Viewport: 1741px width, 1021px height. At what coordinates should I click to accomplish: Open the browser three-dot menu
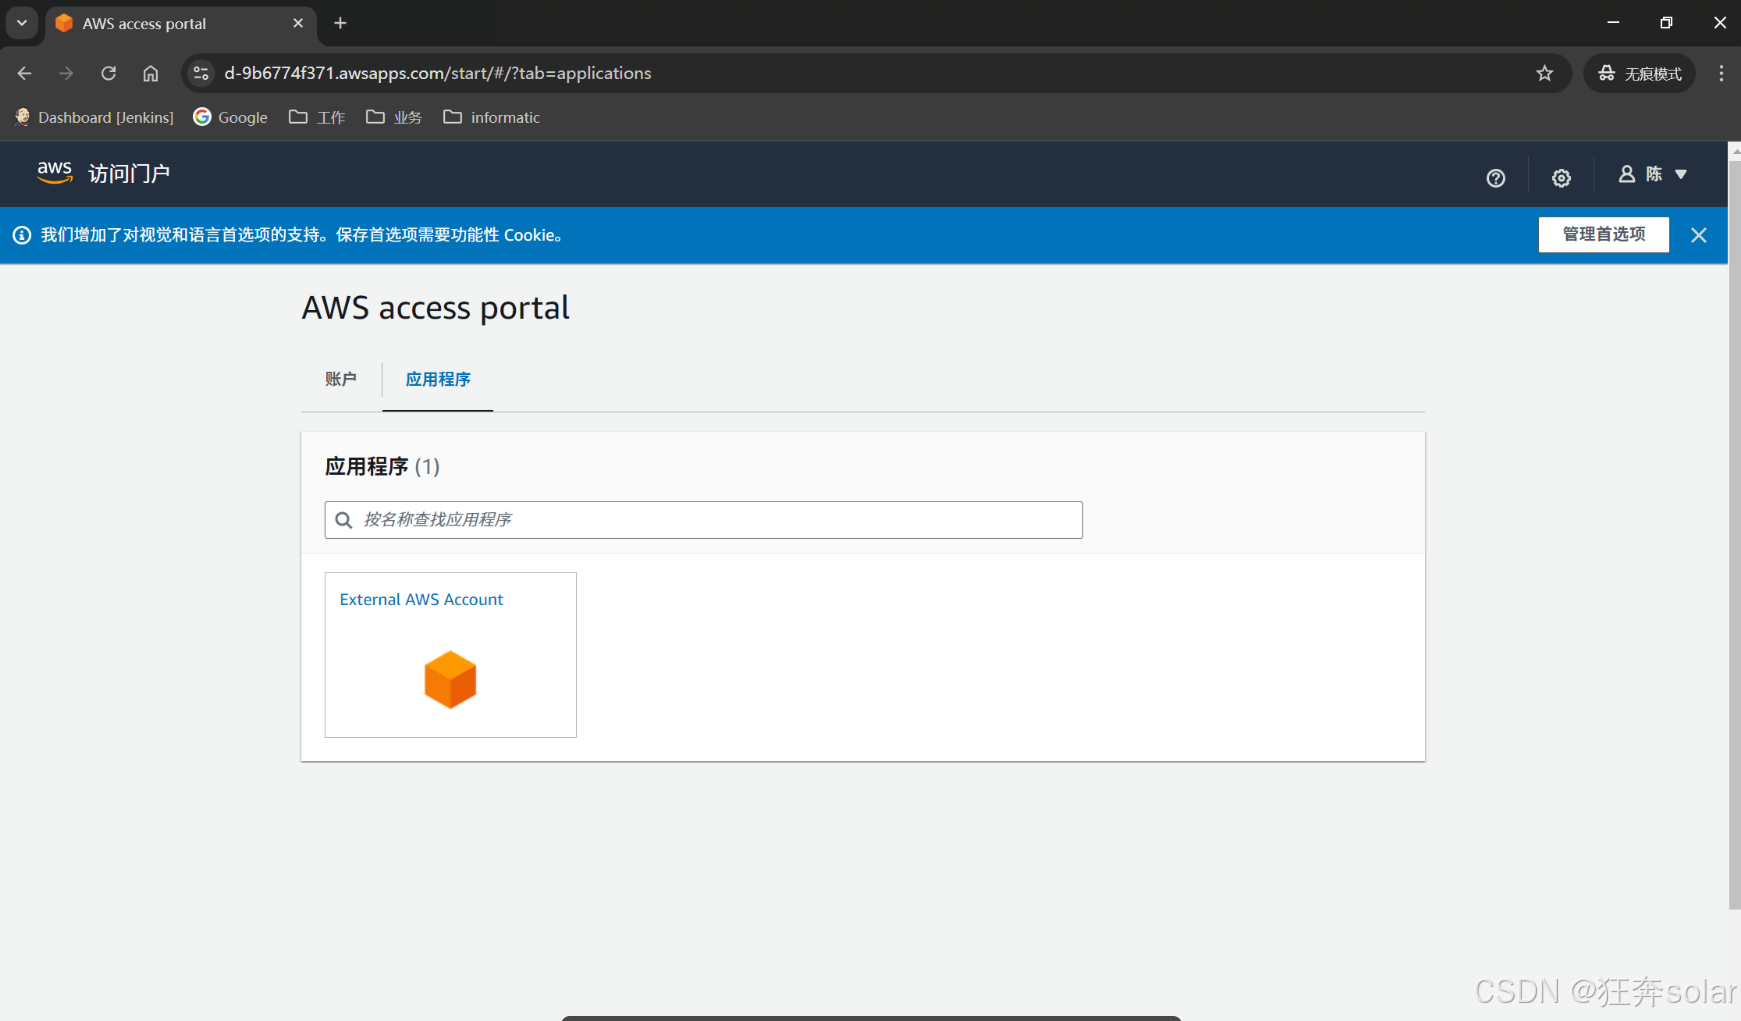(x=1721, y=73)
